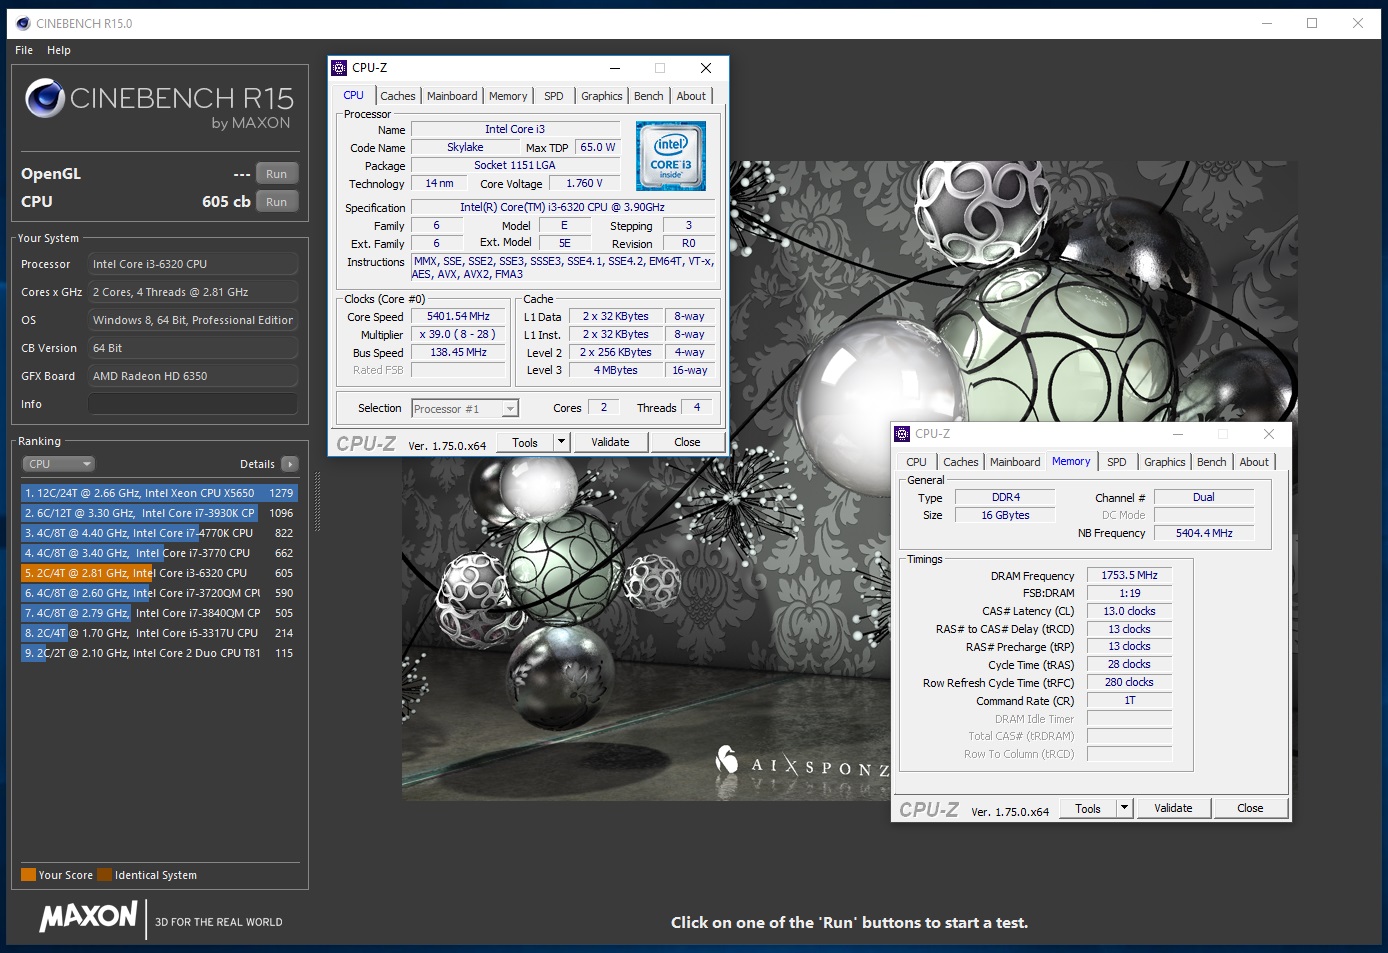This screenshot has height=953, width=1388.
Task: Select highlighted ranking row Core i3-6320
Action: click(x=159, y=573)
